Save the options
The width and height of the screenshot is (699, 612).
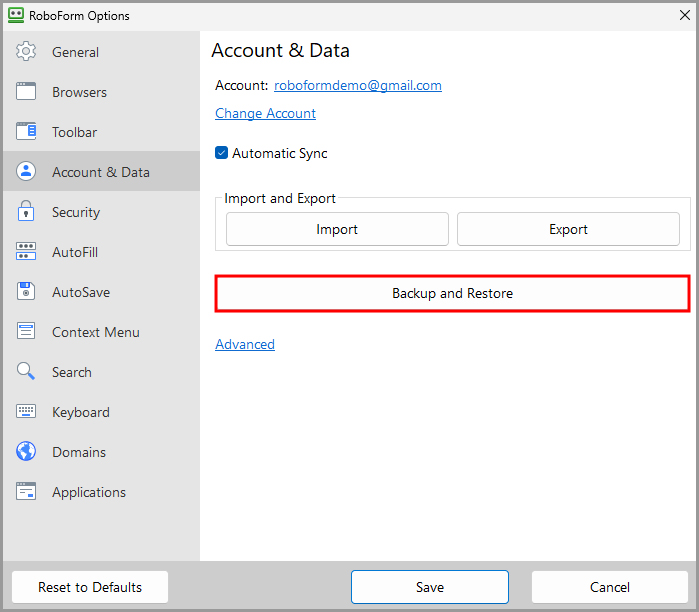point(430,587)
